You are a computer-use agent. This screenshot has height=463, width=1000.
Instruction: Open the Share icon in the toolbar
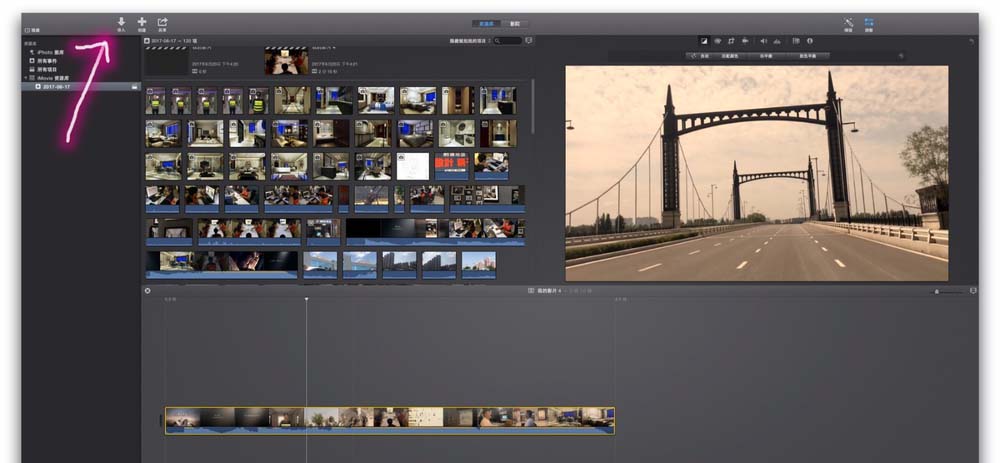(x=163, y=24)
